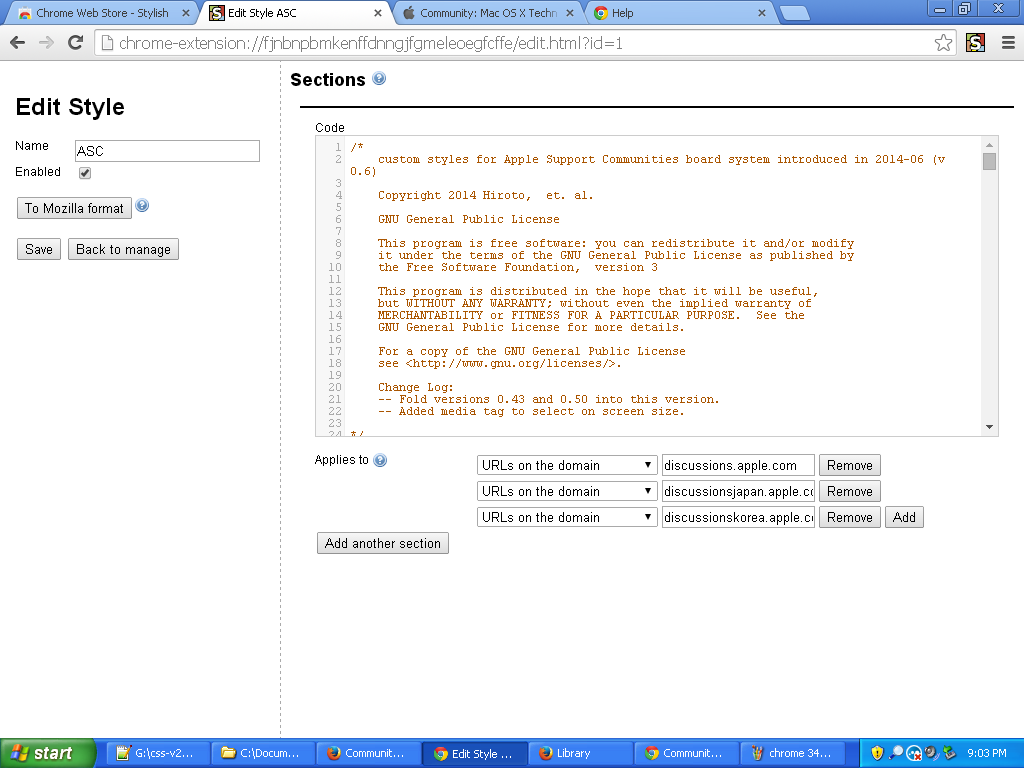Click the browser address bar URL
This screenshot has height=768, width=1024.
(x=370, y=43)
